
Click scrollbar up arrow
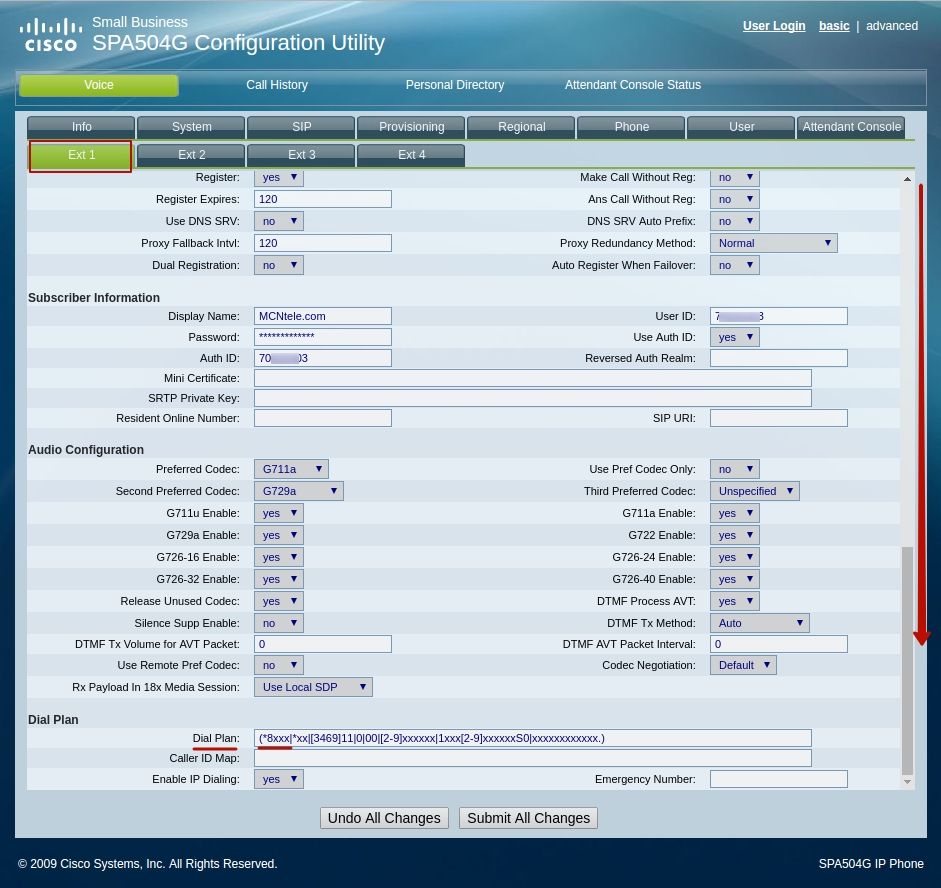(907, 179)
